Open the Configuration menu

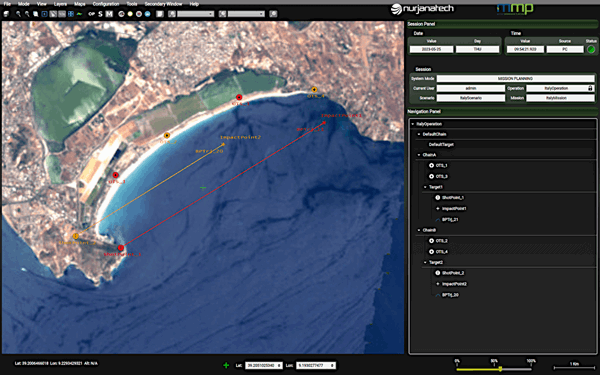[106, 4]
